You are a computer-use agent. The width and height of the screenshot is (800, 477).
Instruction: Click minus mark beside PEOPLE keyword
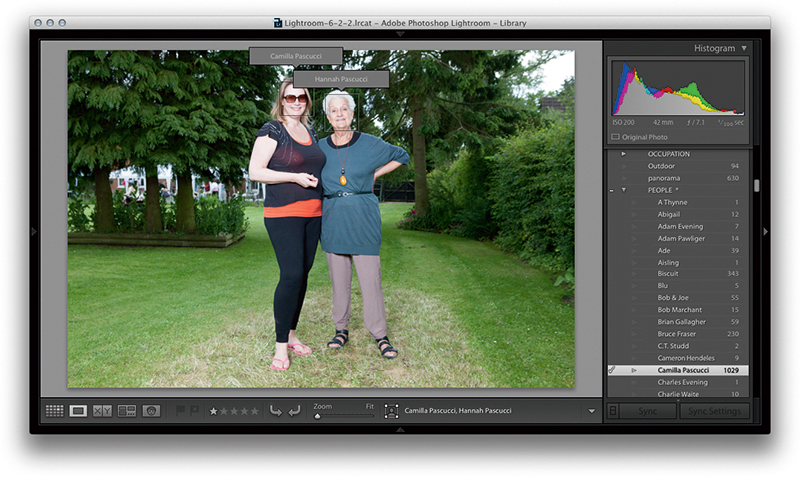(611, 190)
